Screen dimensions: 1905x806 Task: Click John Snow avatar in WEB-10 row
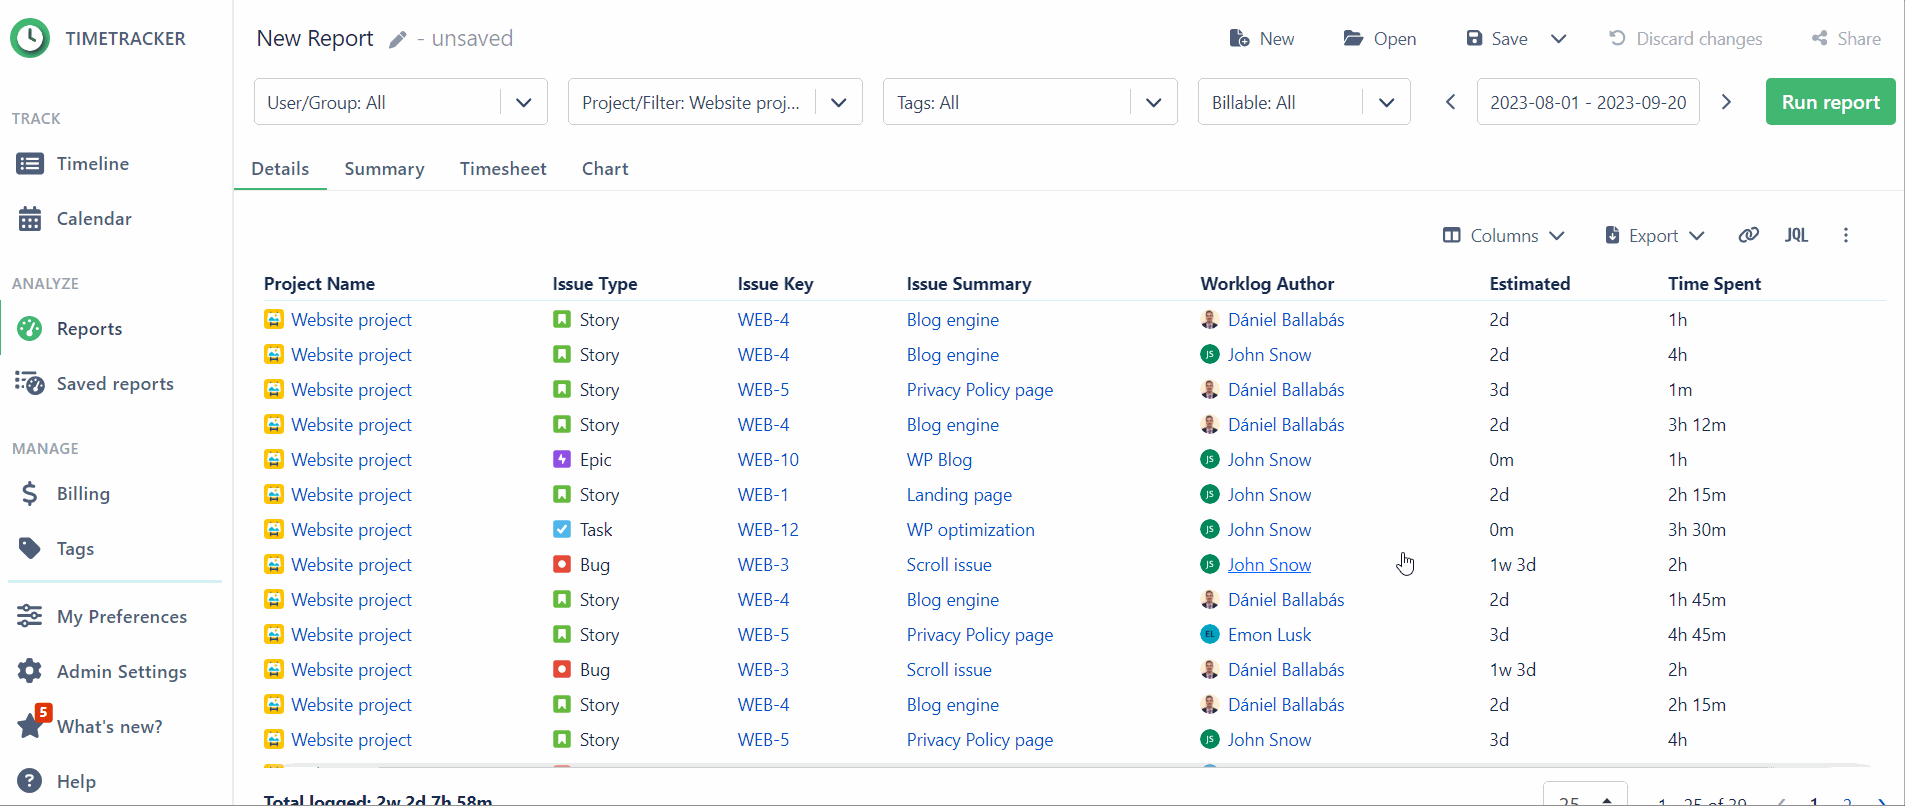coord(1210,459)
